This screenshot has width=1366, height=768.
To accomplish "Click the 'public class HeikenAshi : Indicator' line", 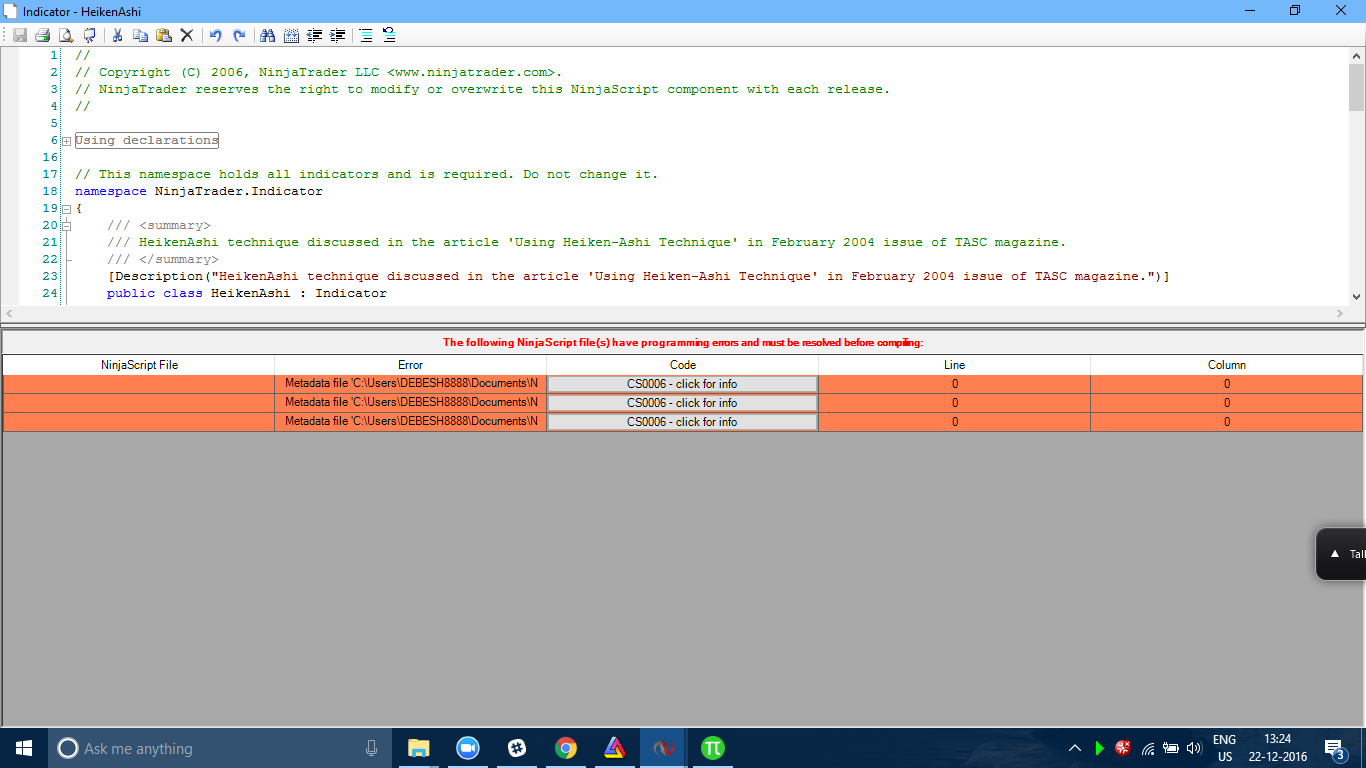I will click(247, 293).
